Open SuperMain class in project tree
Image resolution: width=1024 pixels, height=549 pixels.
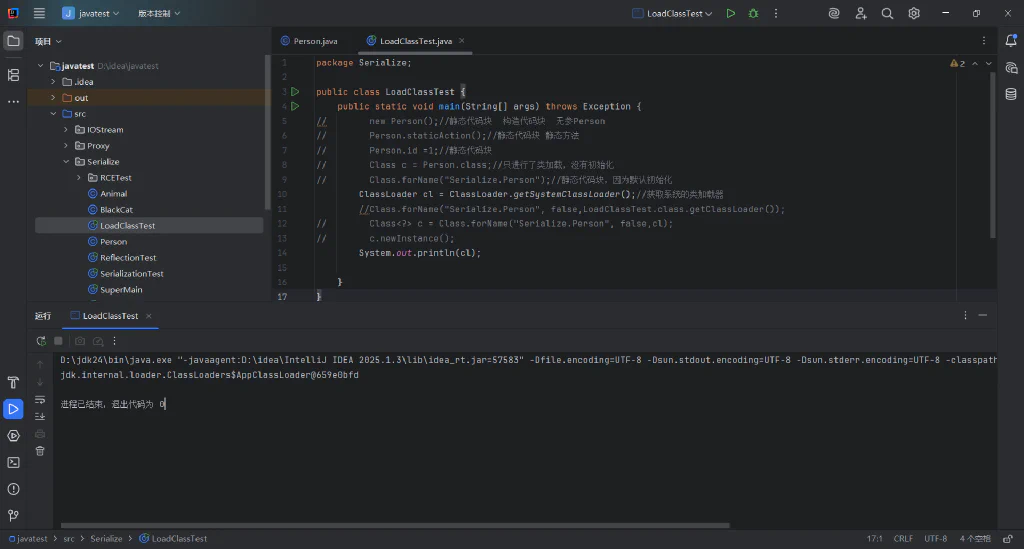point(121,290)
